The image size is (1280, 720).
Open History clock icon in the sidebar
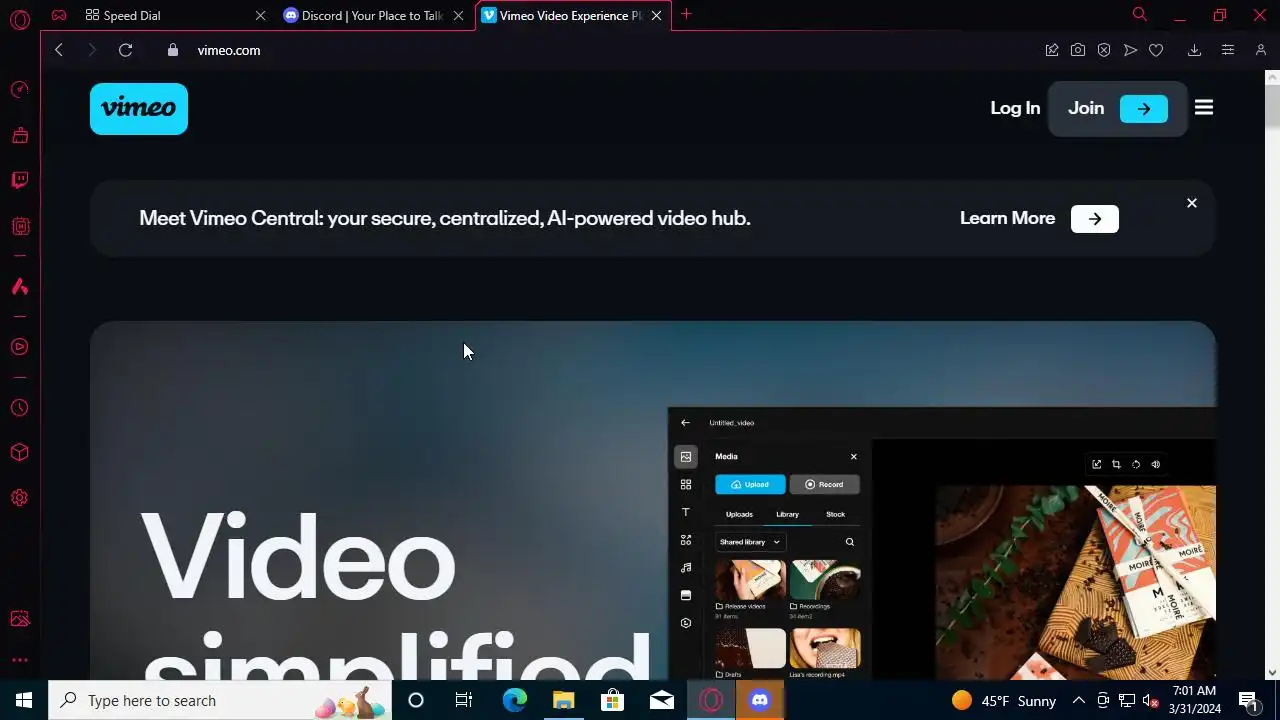(x=19, y=408)
